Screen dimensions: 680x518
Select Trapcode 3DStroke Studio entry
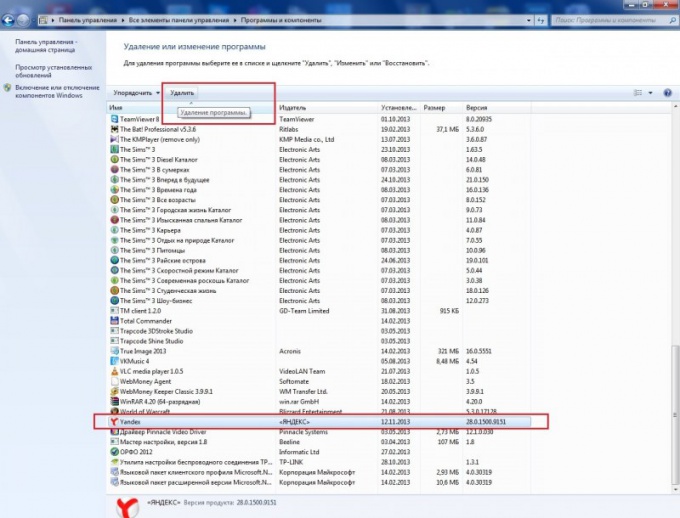pyautogui.click(x=319, y=331)
